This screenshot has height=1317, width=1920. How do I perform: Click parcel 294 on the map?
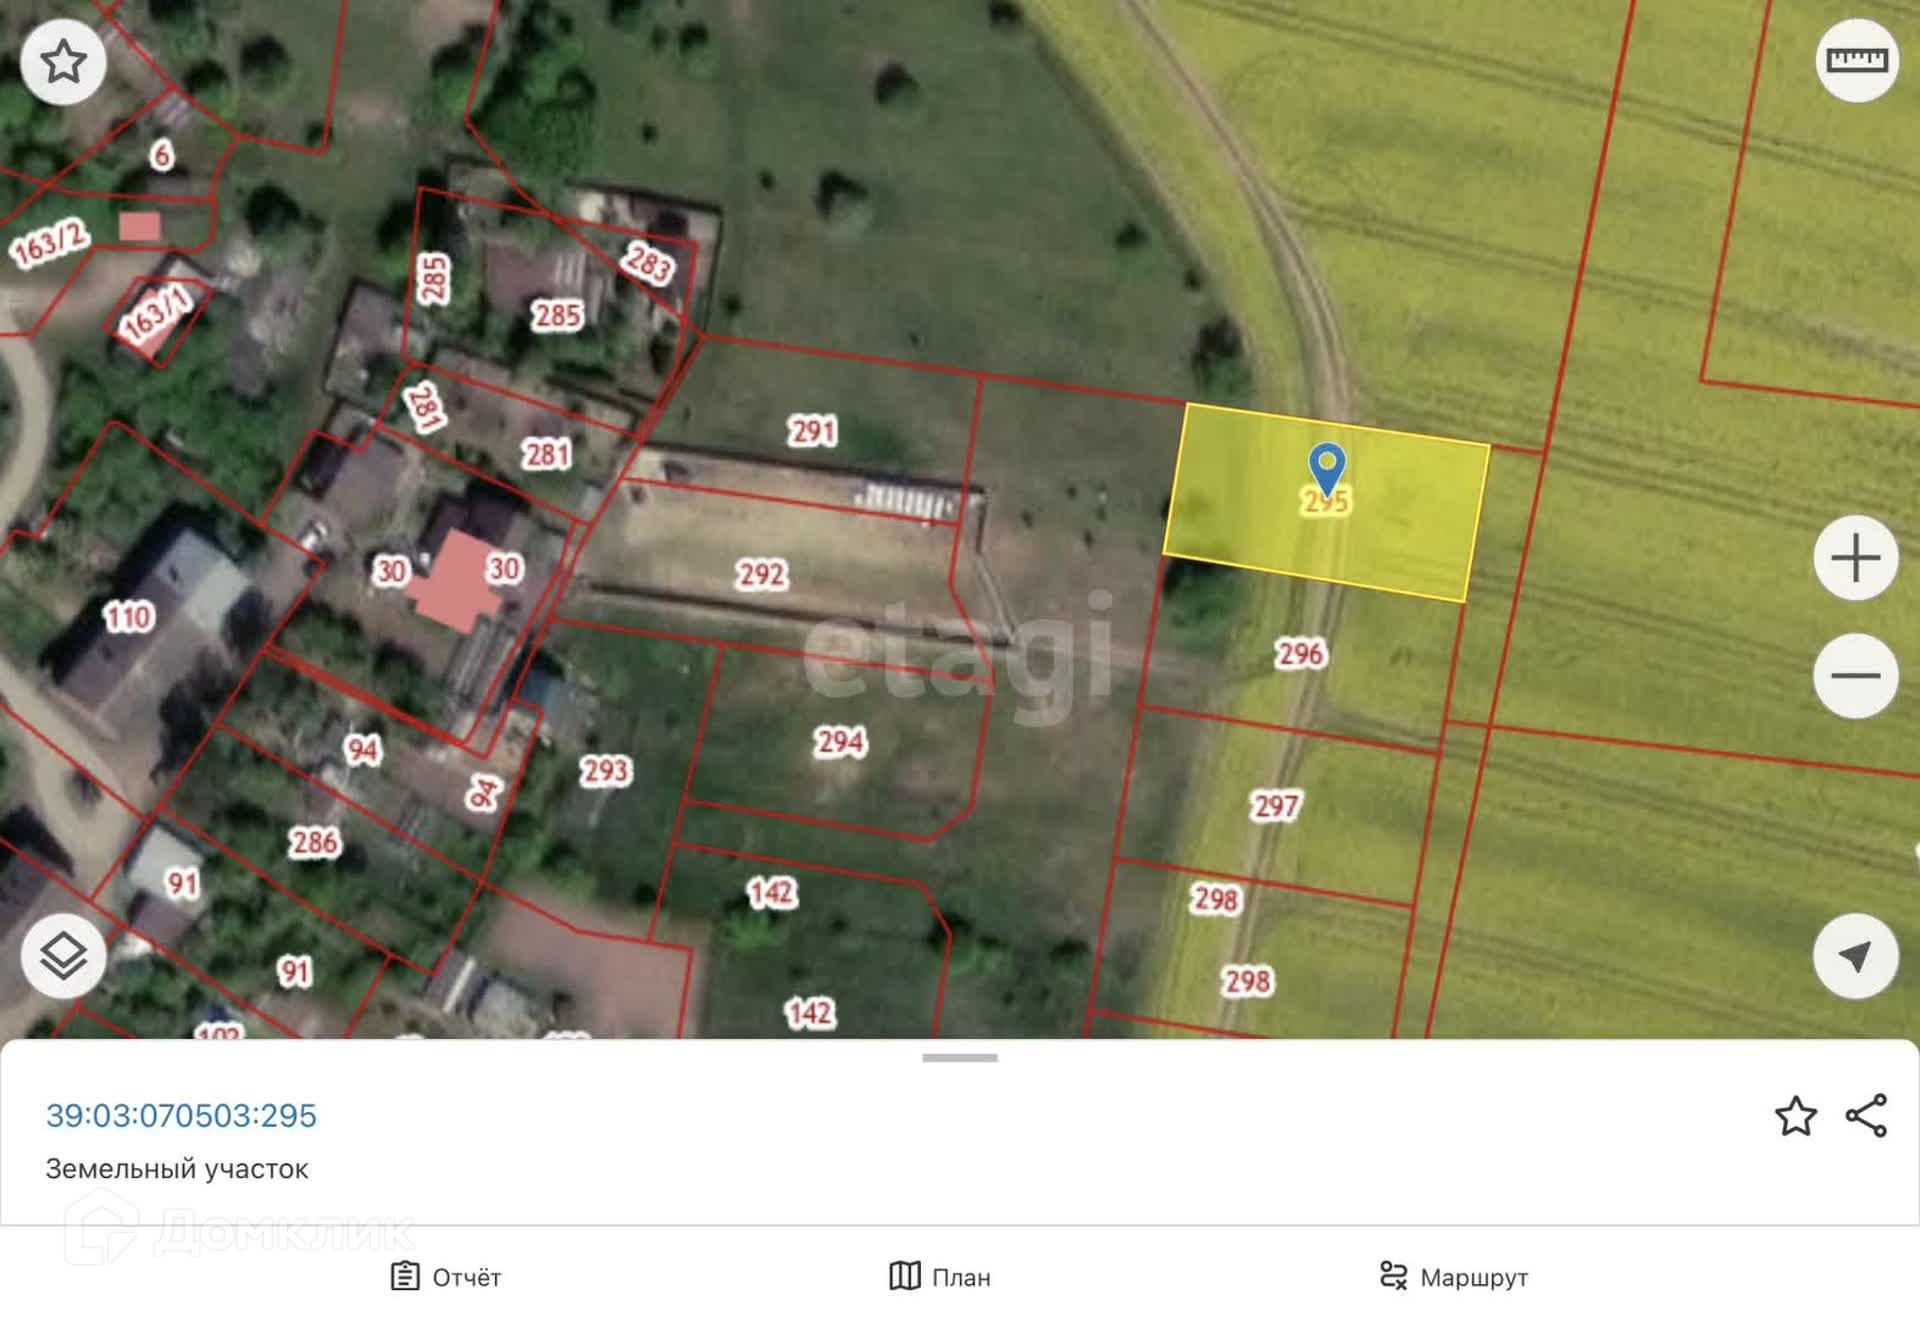click(x=840, y=742)
